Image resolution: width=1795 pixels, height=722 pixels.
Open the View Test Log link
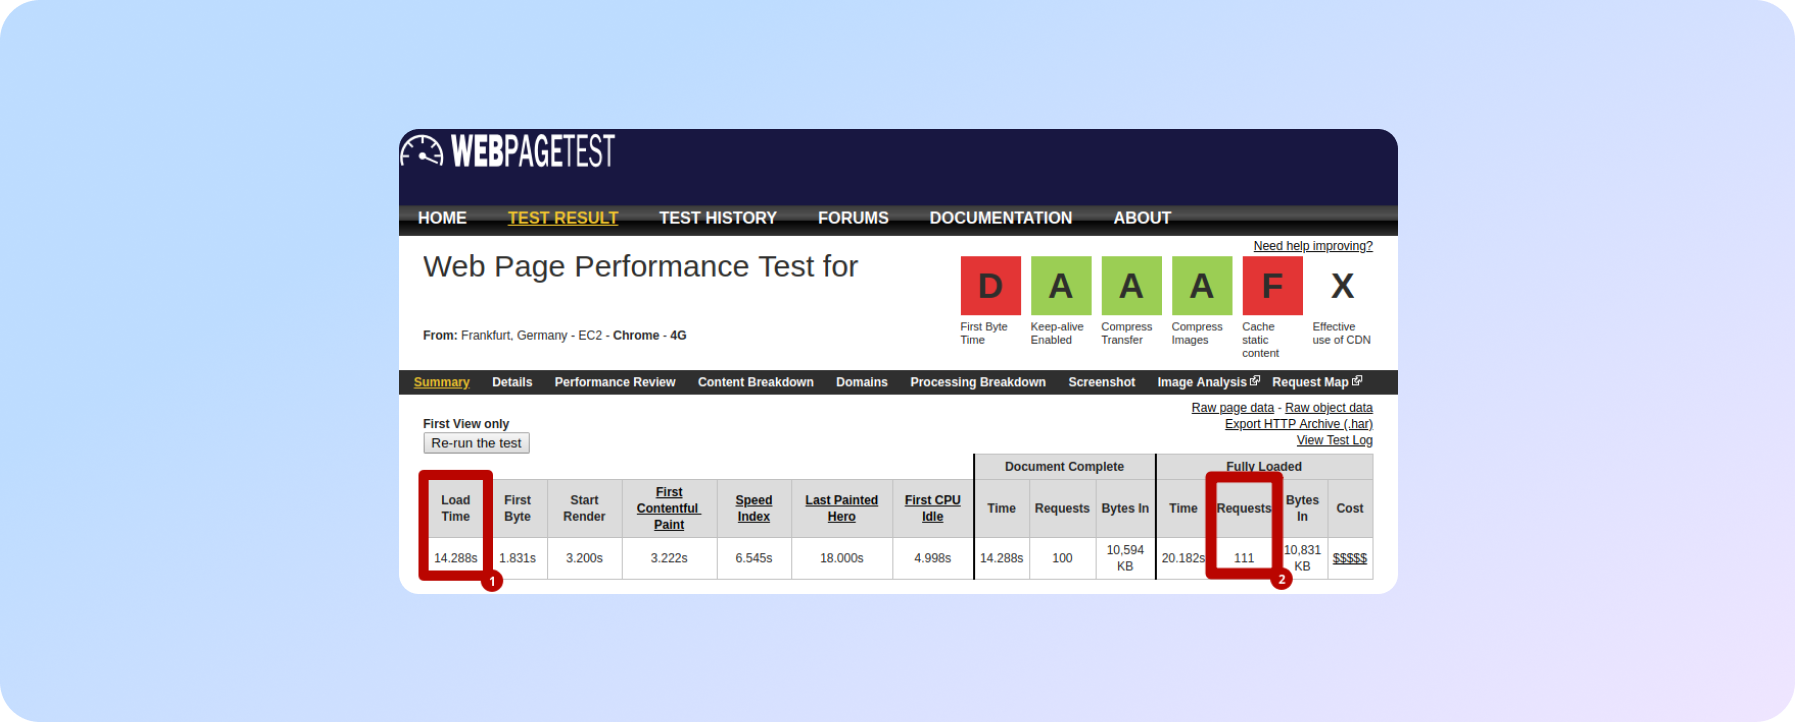point(1335,440)
